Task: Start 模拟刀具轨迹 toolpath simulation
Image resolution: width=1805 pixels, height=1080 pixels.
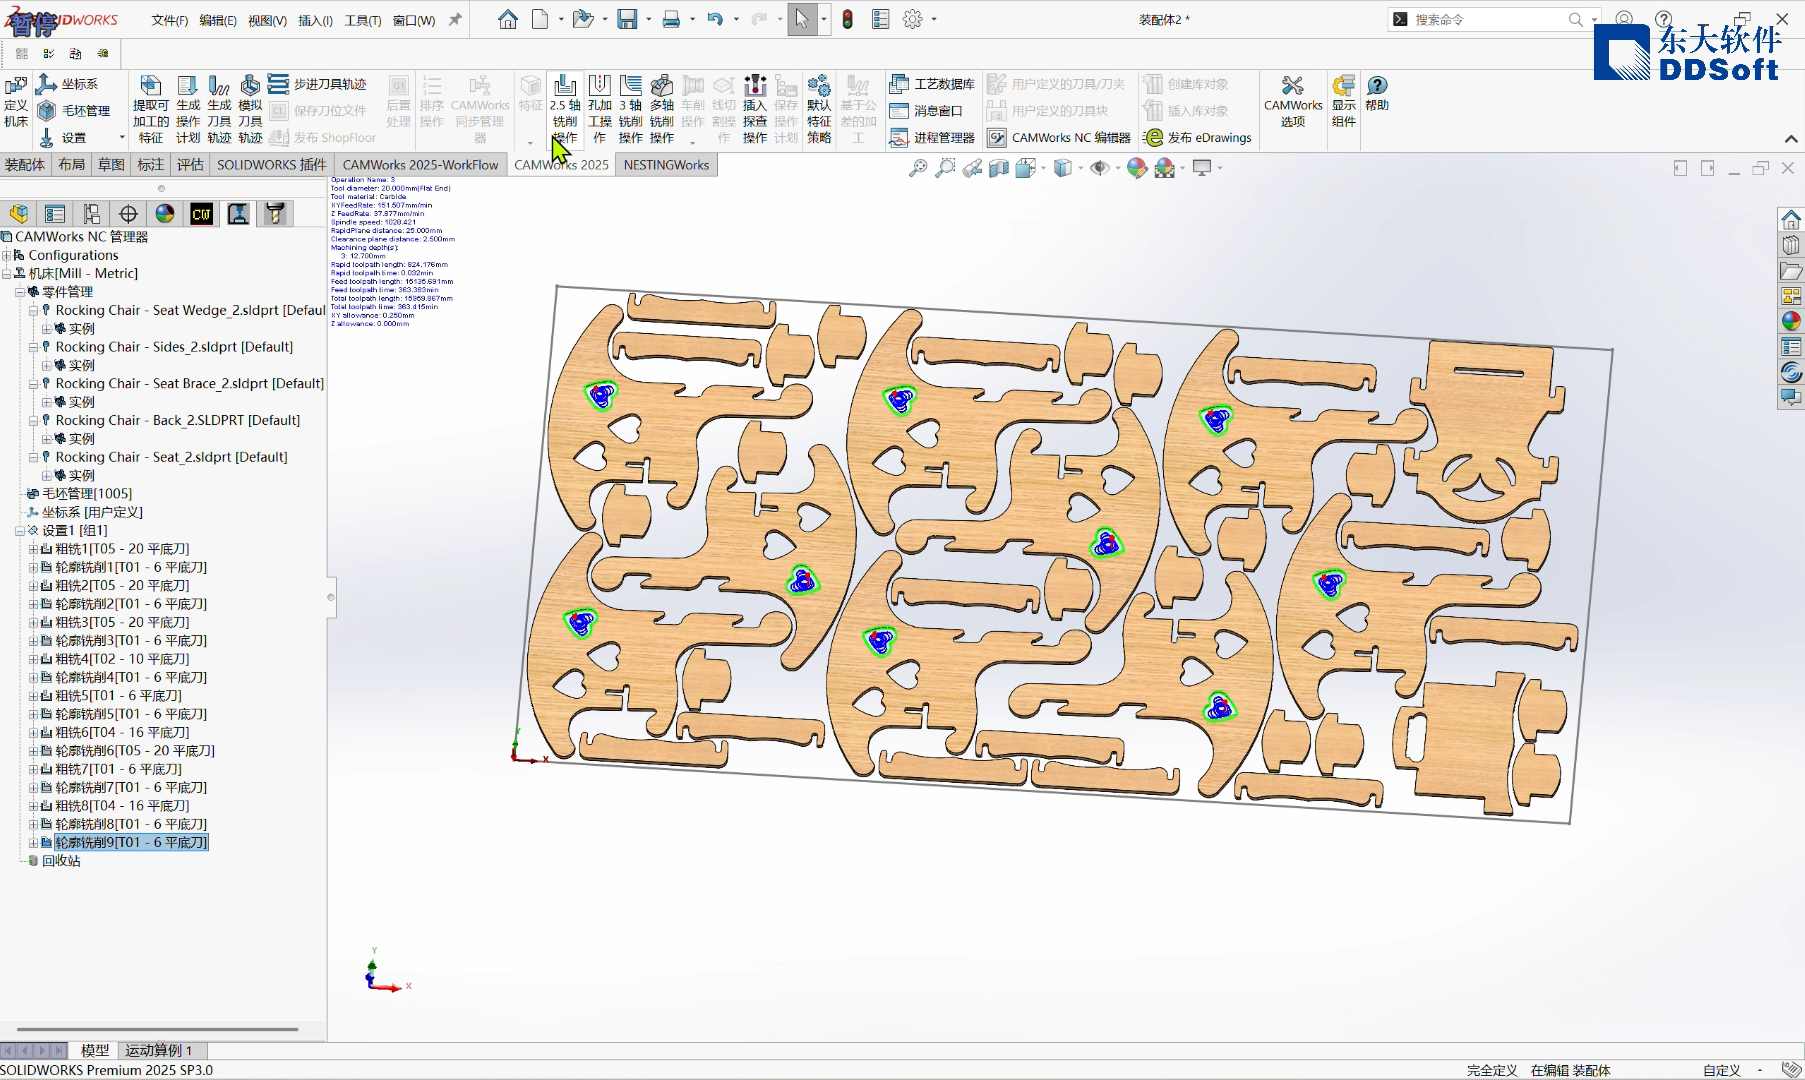Action: 250,109
